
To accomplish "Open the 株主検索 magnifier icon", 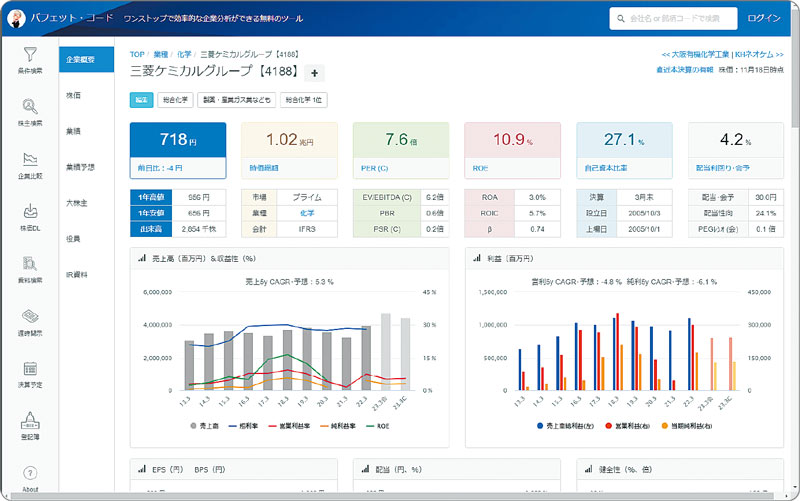I will point(30,107).
